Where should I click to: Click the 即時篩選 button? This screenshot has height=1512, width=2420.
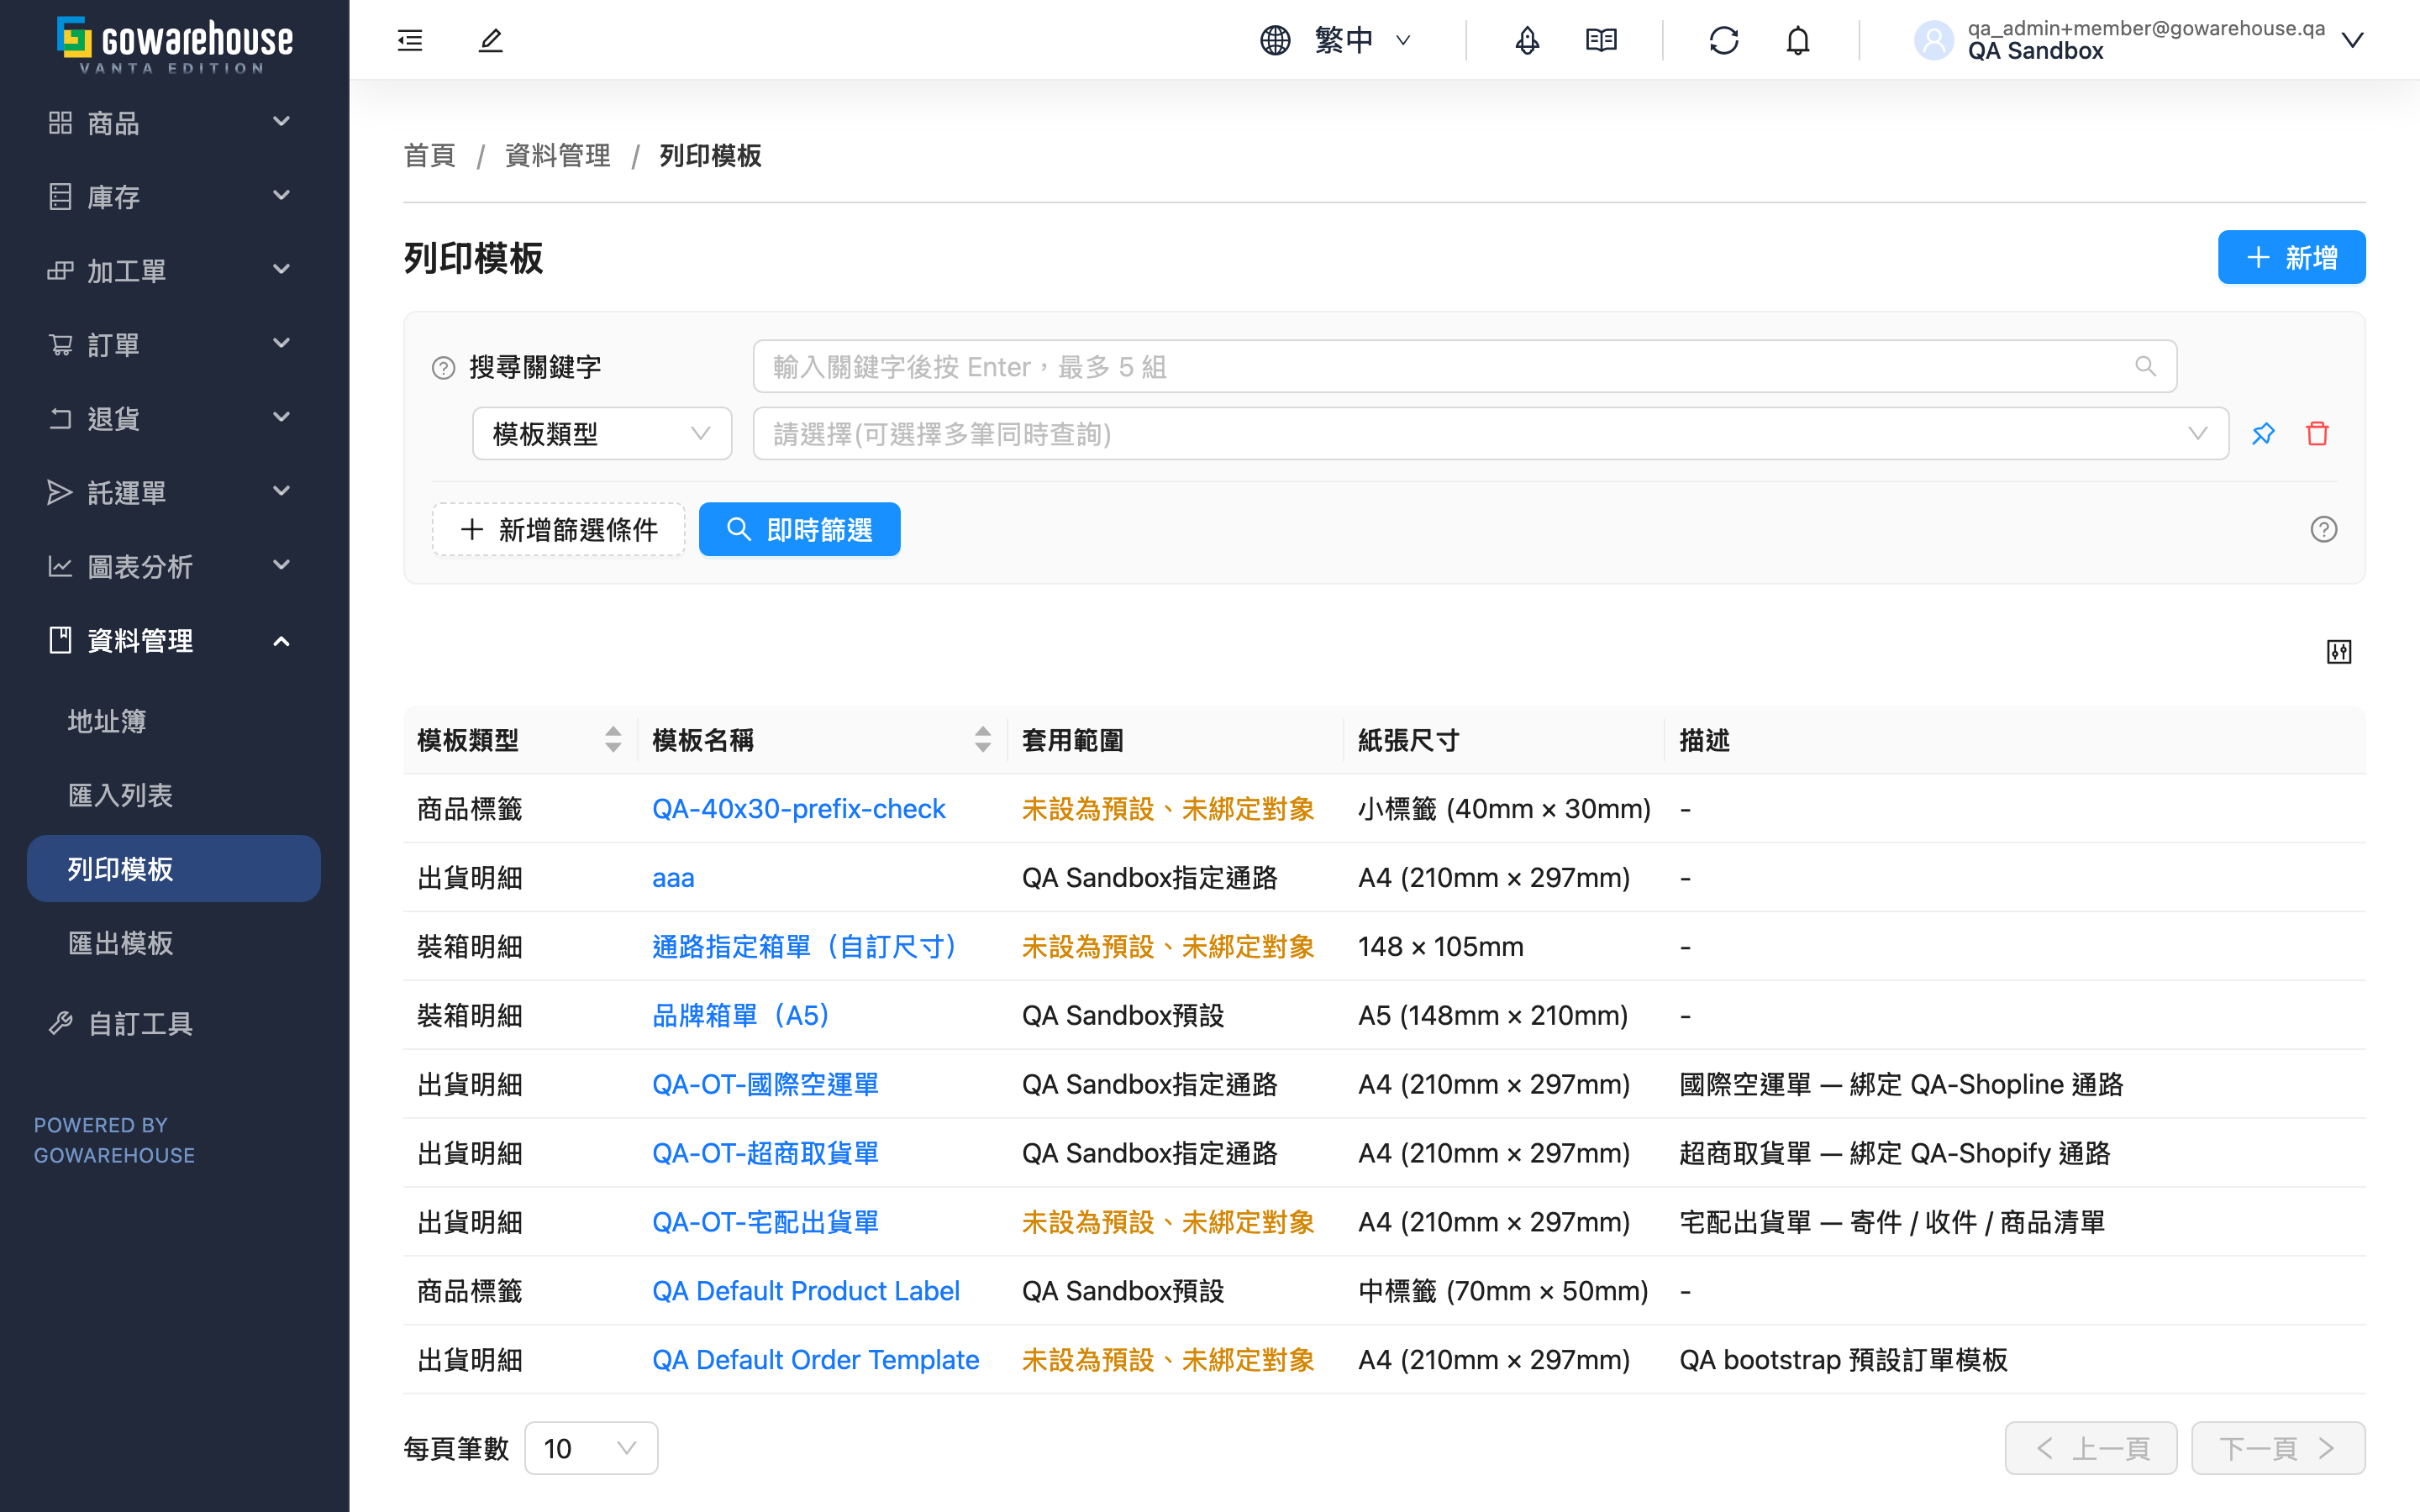tap(799, 529)
